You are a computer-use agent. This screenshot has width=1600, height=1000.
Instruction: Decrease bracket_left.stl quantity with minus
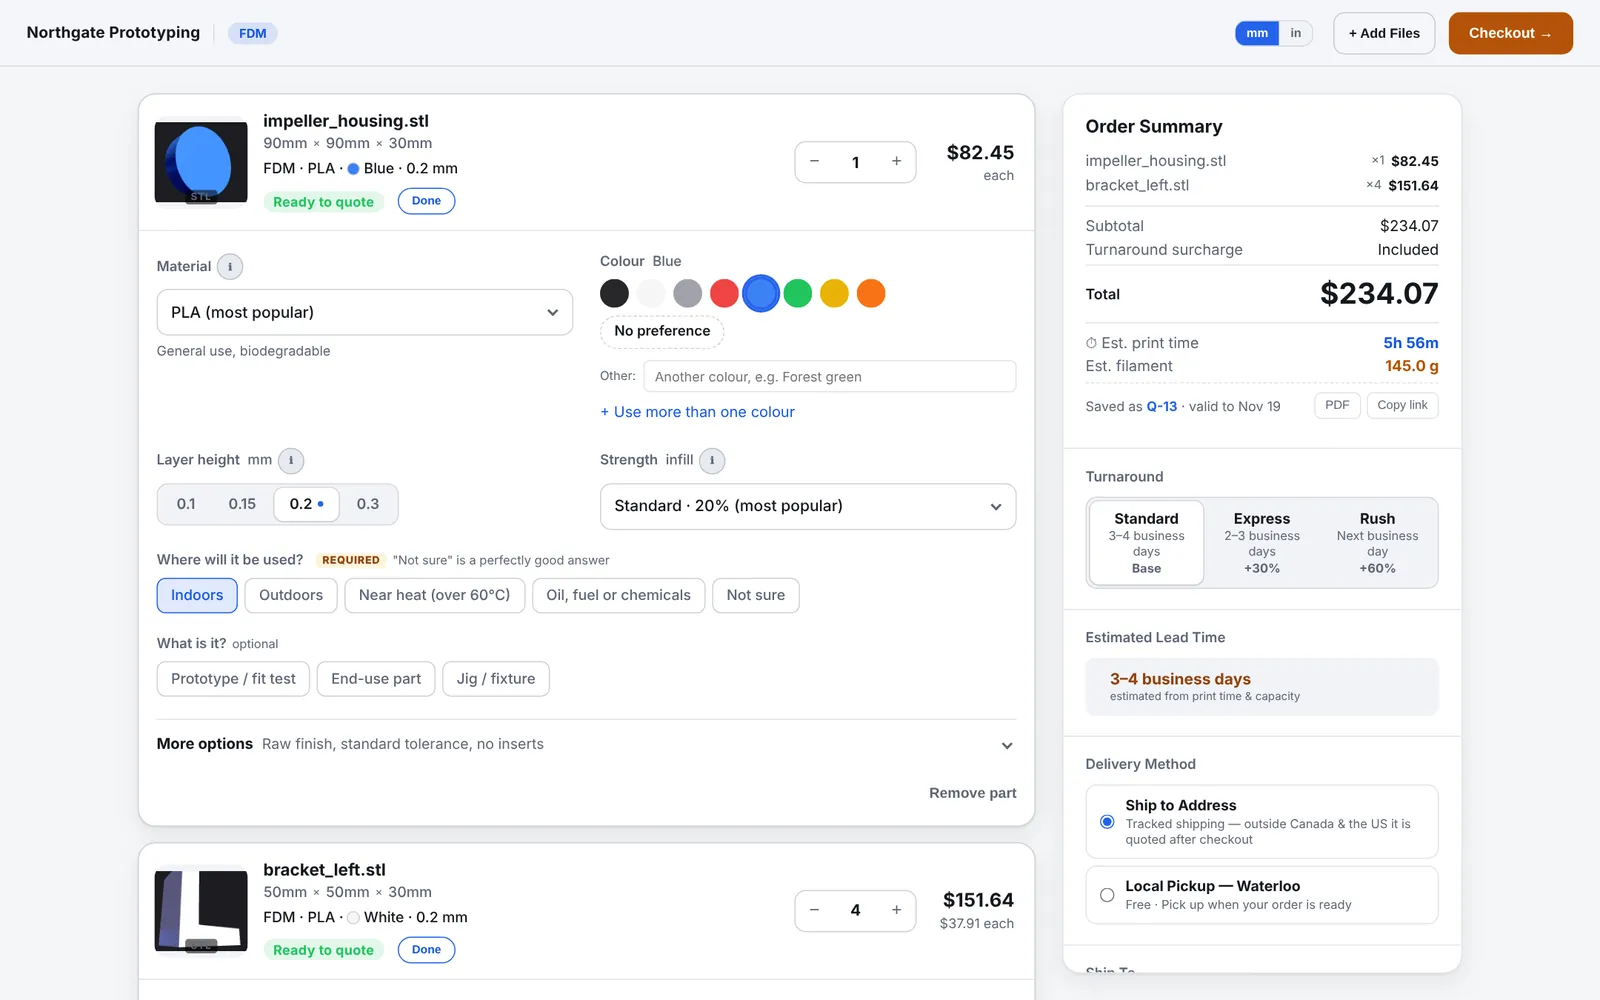[x=815, y=910]
